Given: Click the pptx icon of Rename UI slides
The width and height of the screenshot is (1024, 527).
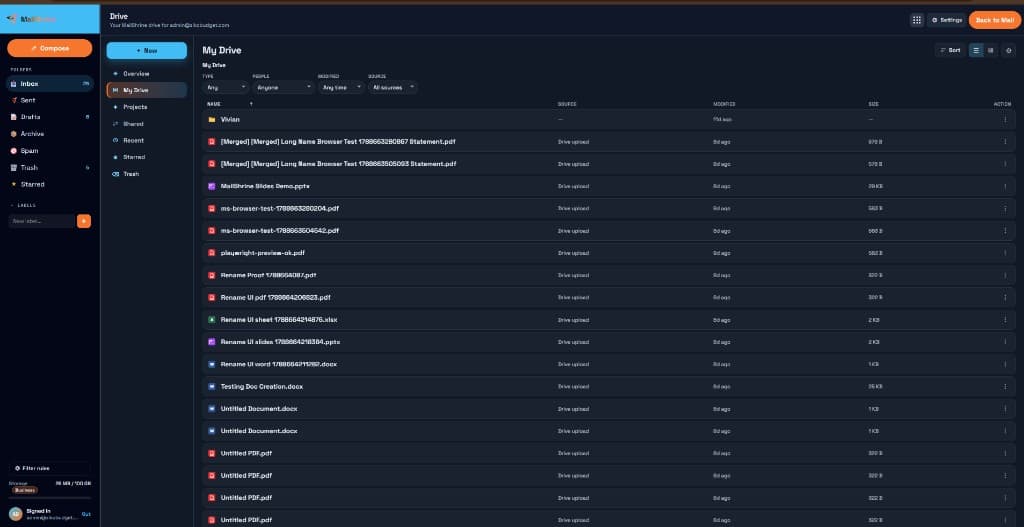Looking at the screenshot, I should (212, 342).
